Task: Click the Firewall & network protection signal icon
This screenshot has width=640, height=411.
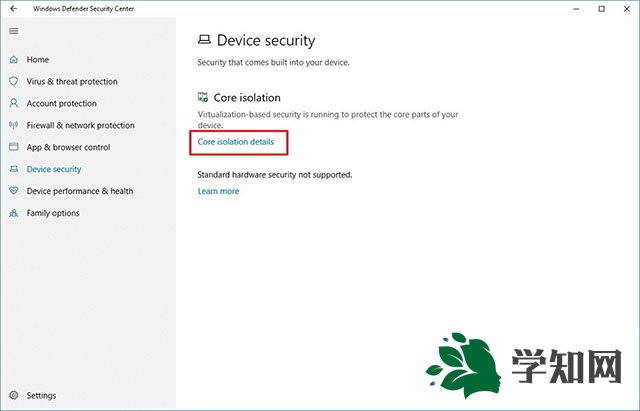Action: tap(14, 126)
